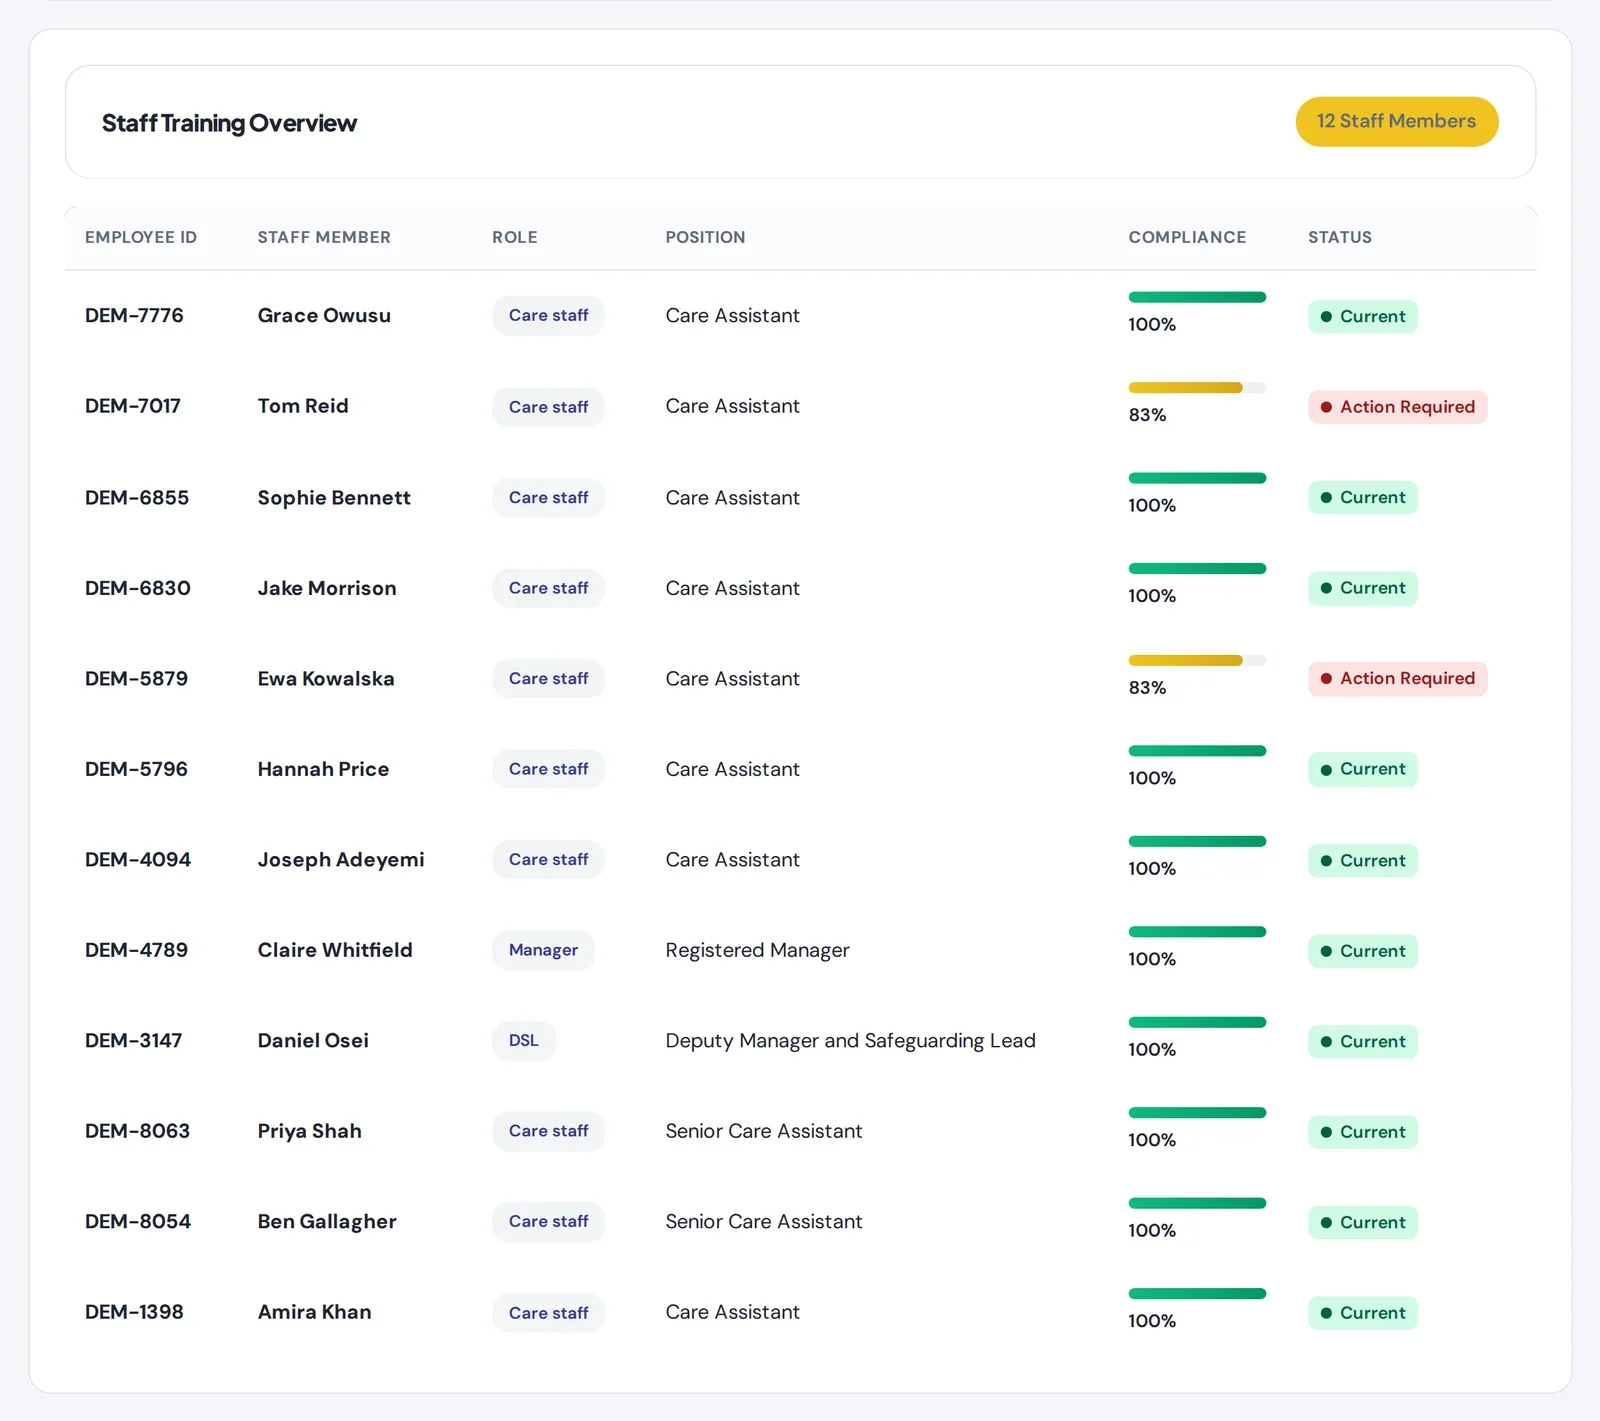Click Ewa Kowalska's 83% compliance progress bar
Viewport: 1600px width, 1421px height.
point(1197,660)
